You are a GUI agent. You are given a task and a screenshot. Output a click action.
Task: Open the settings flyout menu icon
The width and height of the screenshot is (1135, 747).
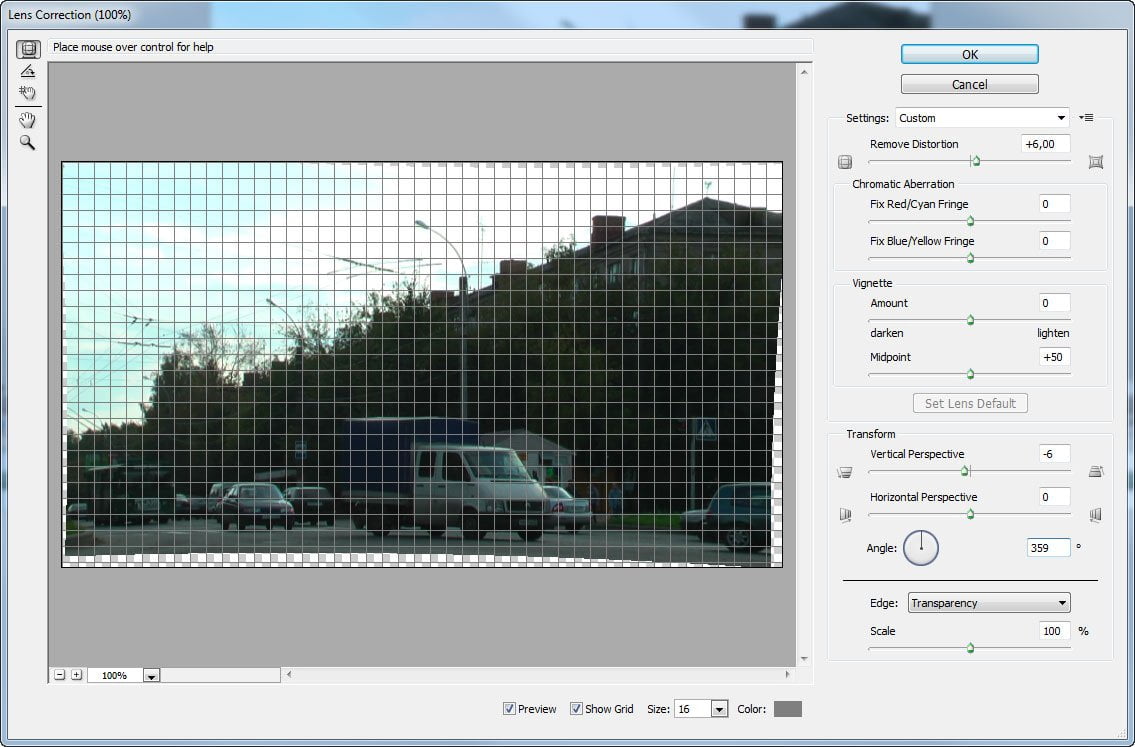coord(1086,118)
